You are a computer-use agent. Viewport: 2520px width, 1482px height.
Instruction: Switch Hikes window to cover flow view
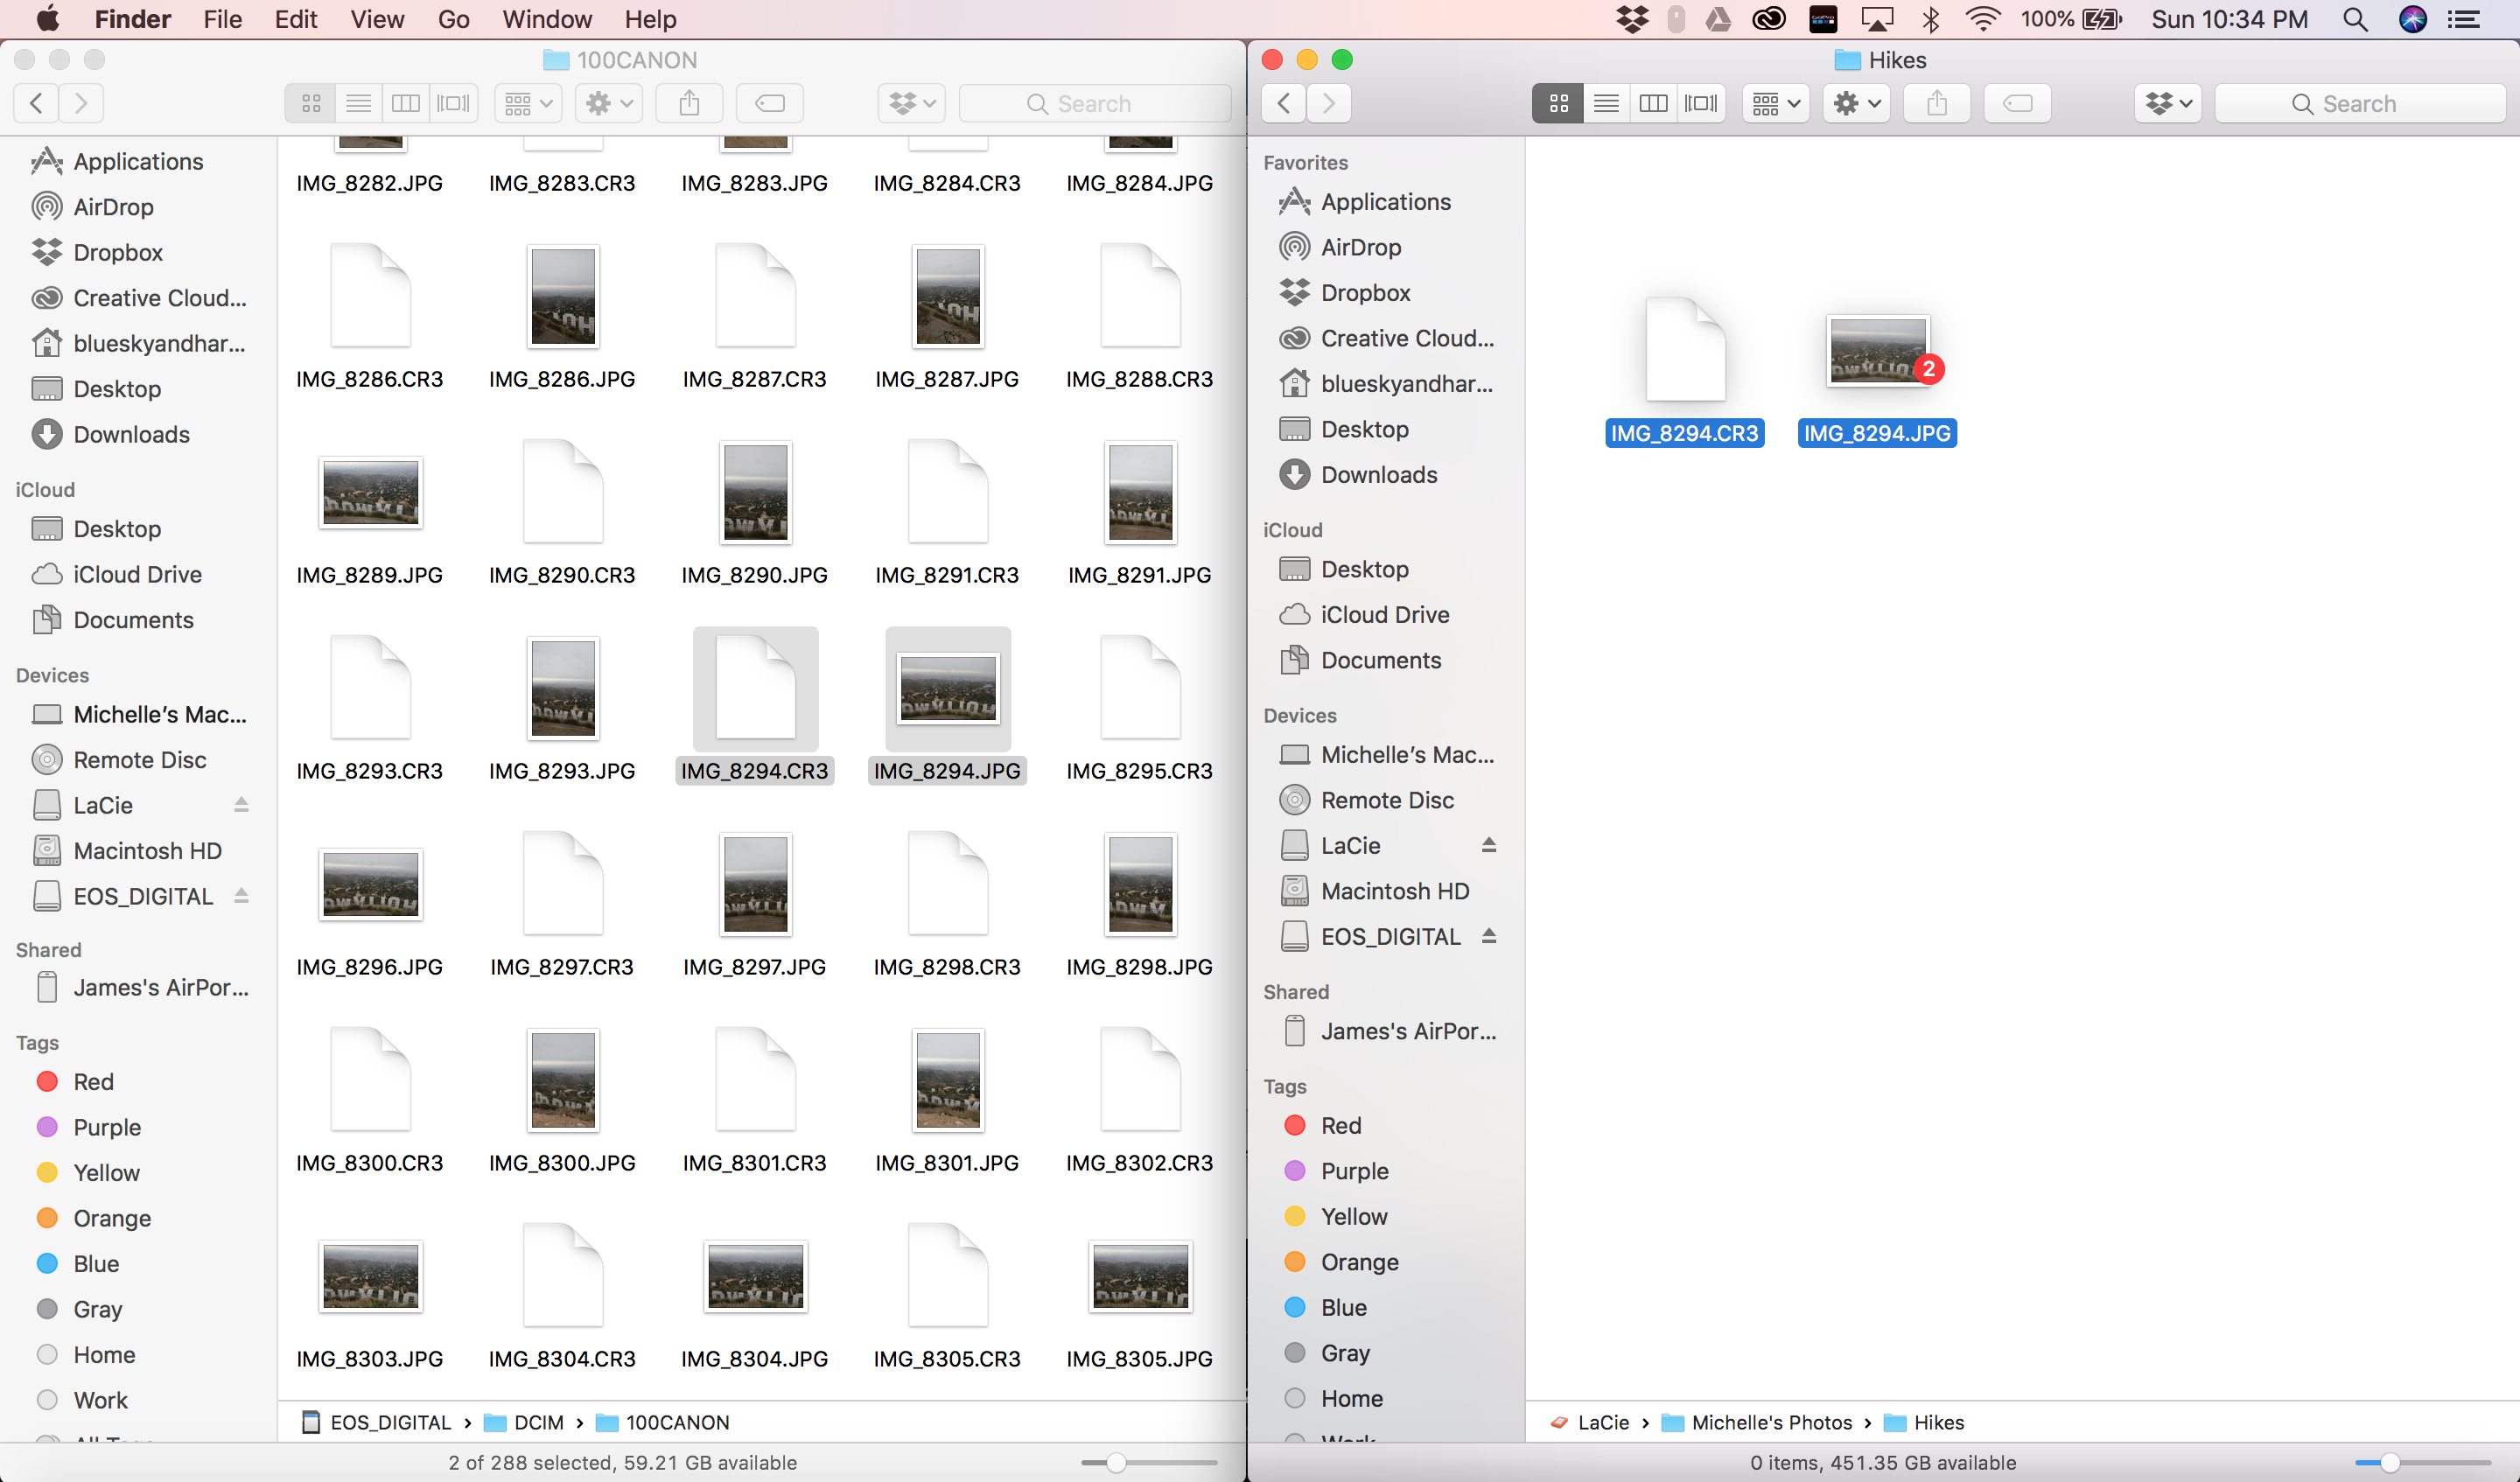[x=1701, y=103]
